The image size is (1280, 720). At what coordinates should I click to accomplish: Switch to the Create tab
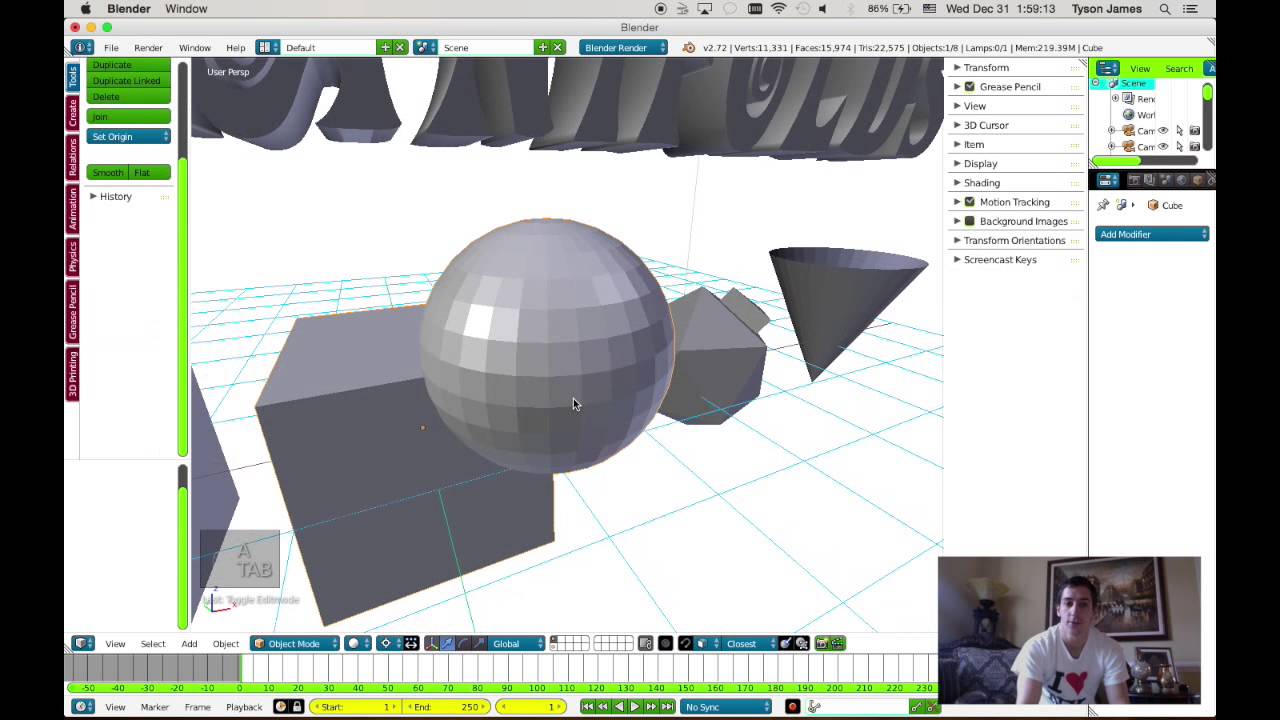(73, 113)
